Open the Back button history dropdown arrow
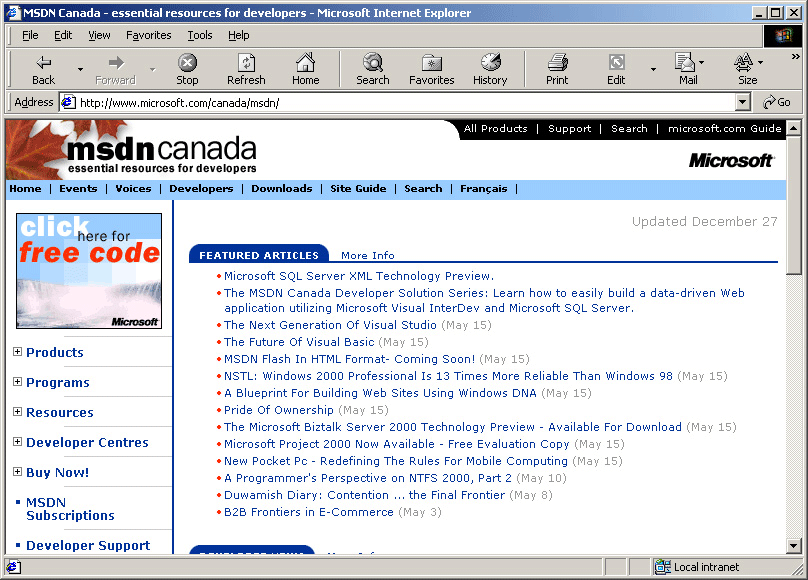Screen dimensions: 808x580 80,69
